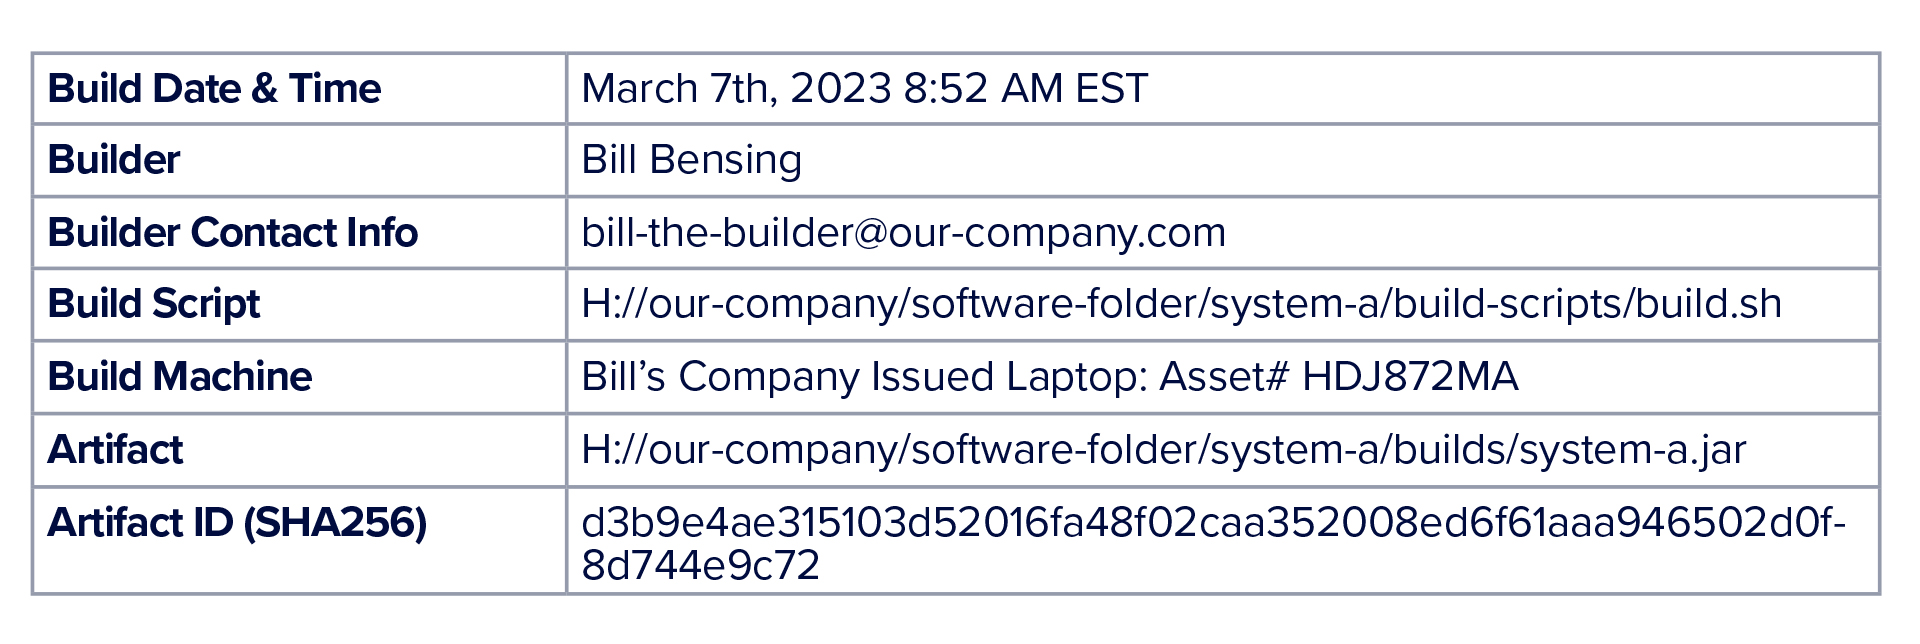Viewport: 1920px width, 644px height.
Task: Click the Build Date & Time label
Action: (214, 89)
